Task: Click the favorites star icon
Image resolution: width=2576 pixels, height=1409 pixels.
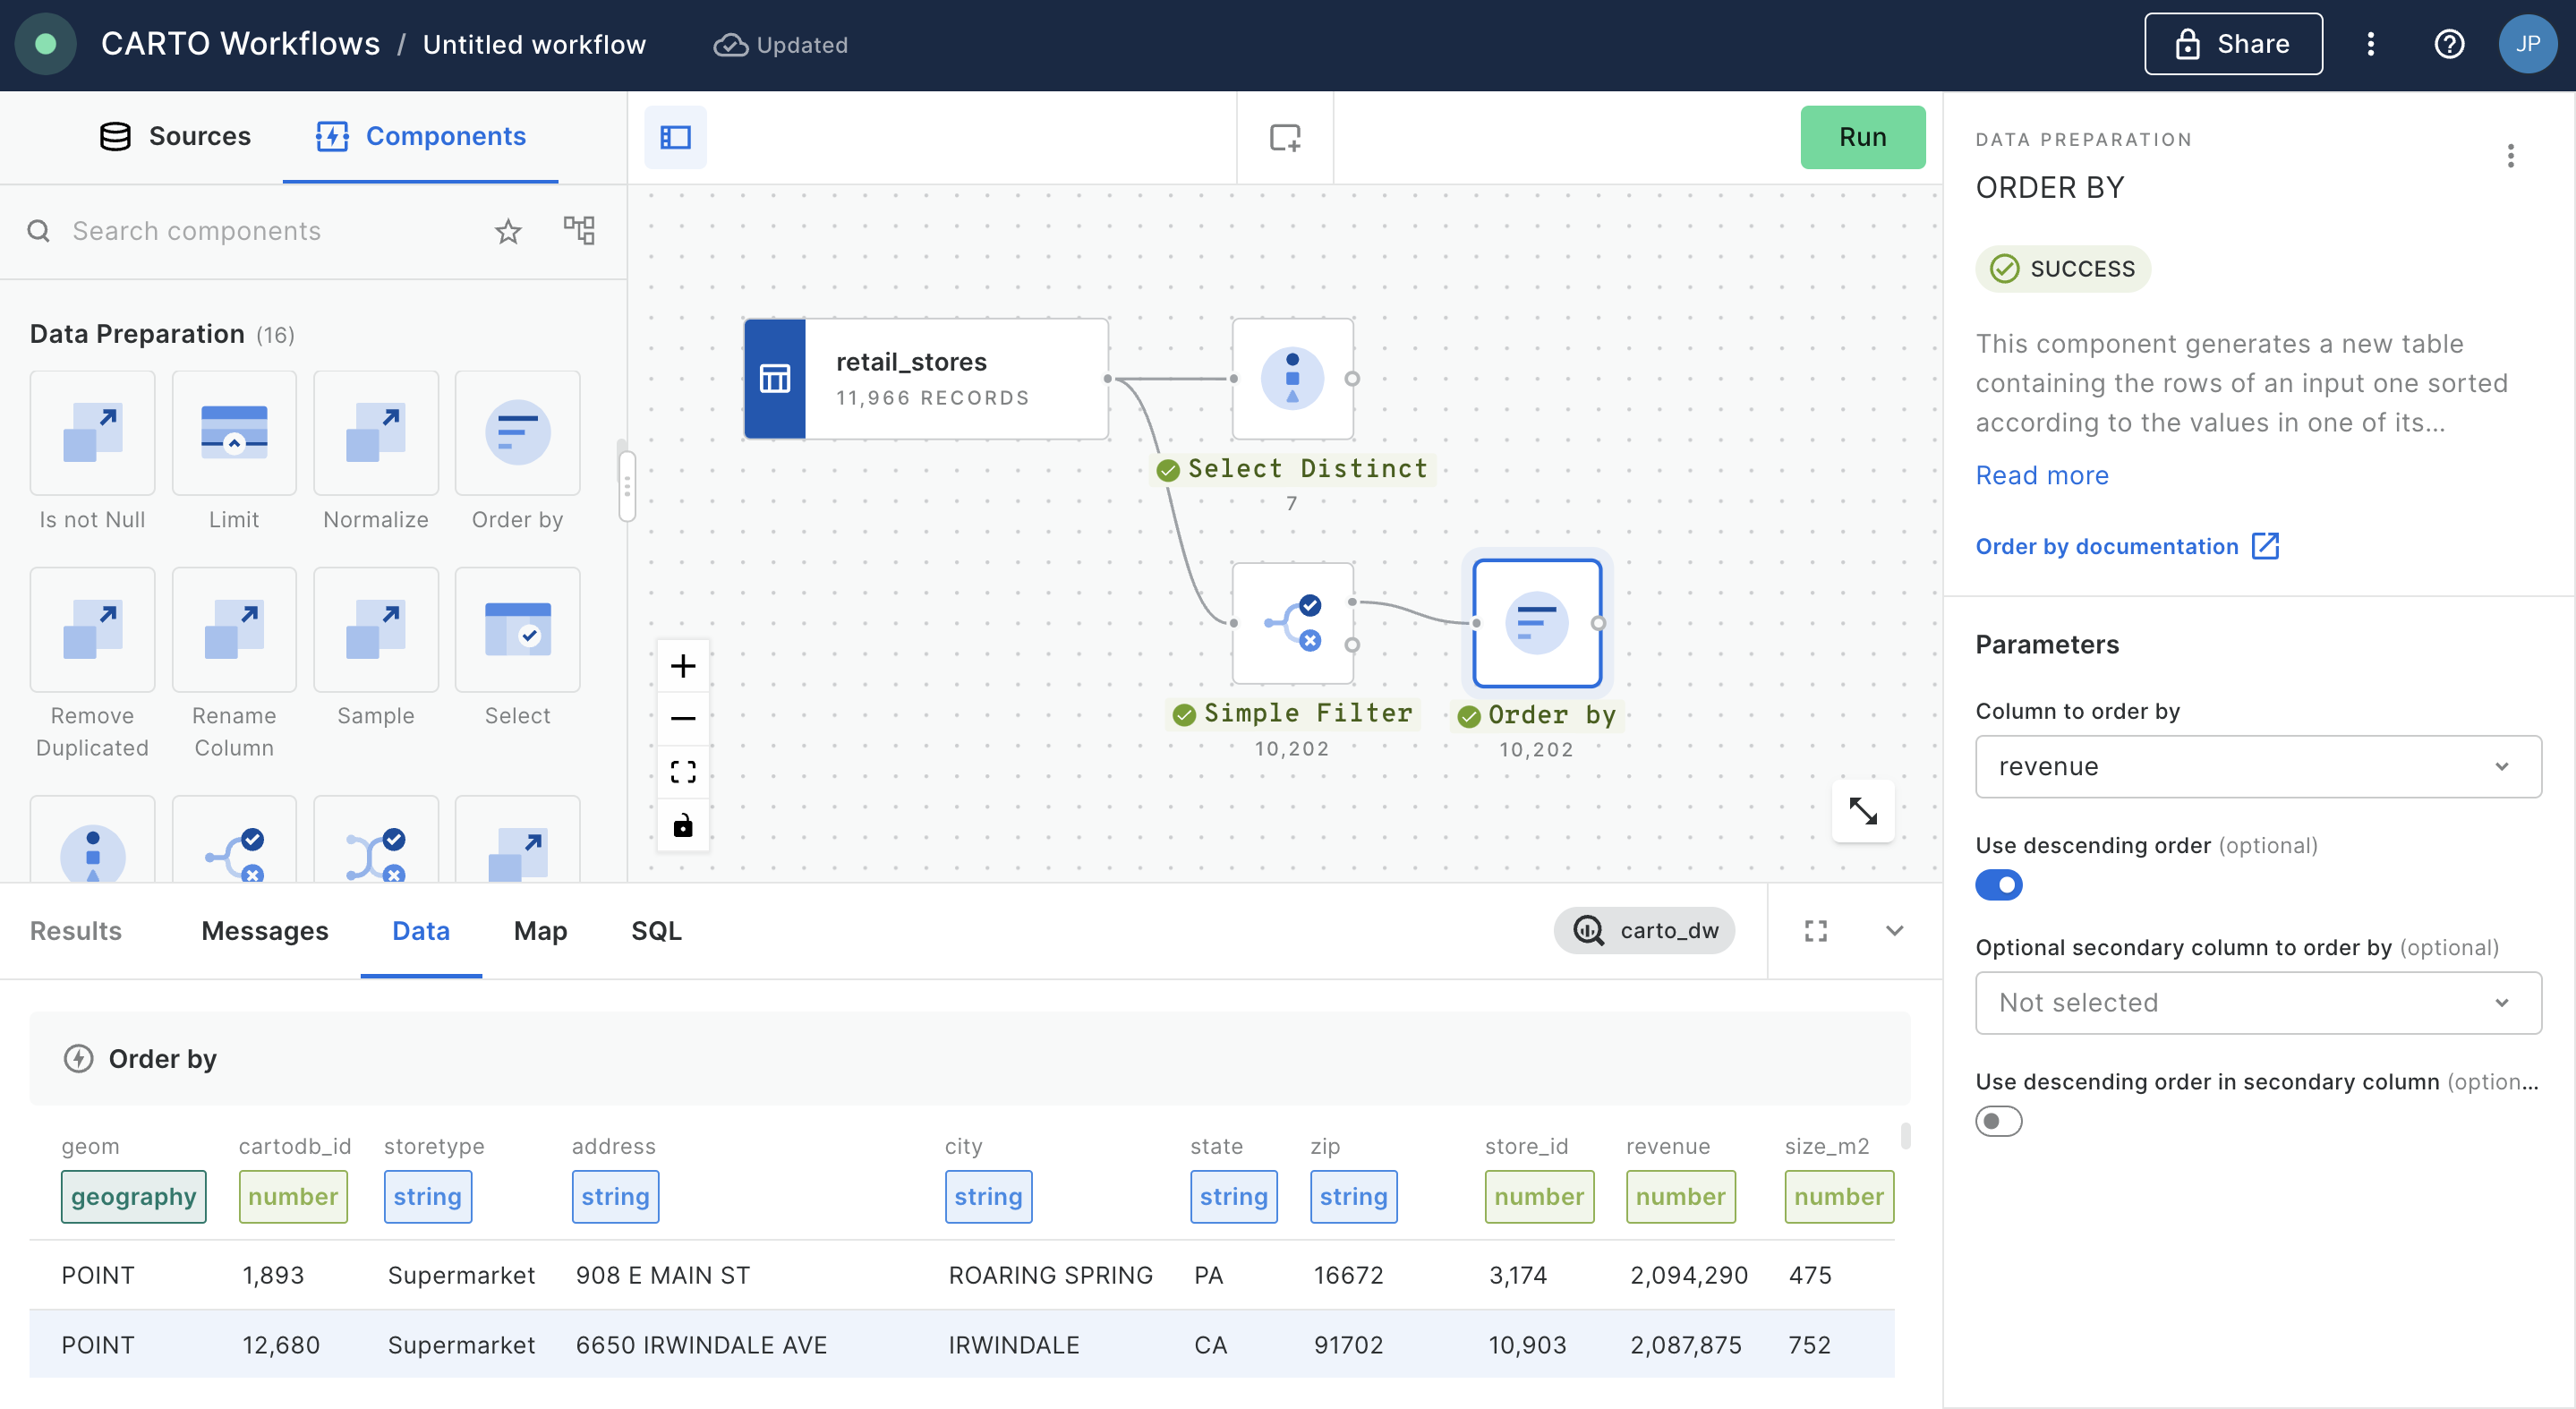Action: tap(508, 231)
